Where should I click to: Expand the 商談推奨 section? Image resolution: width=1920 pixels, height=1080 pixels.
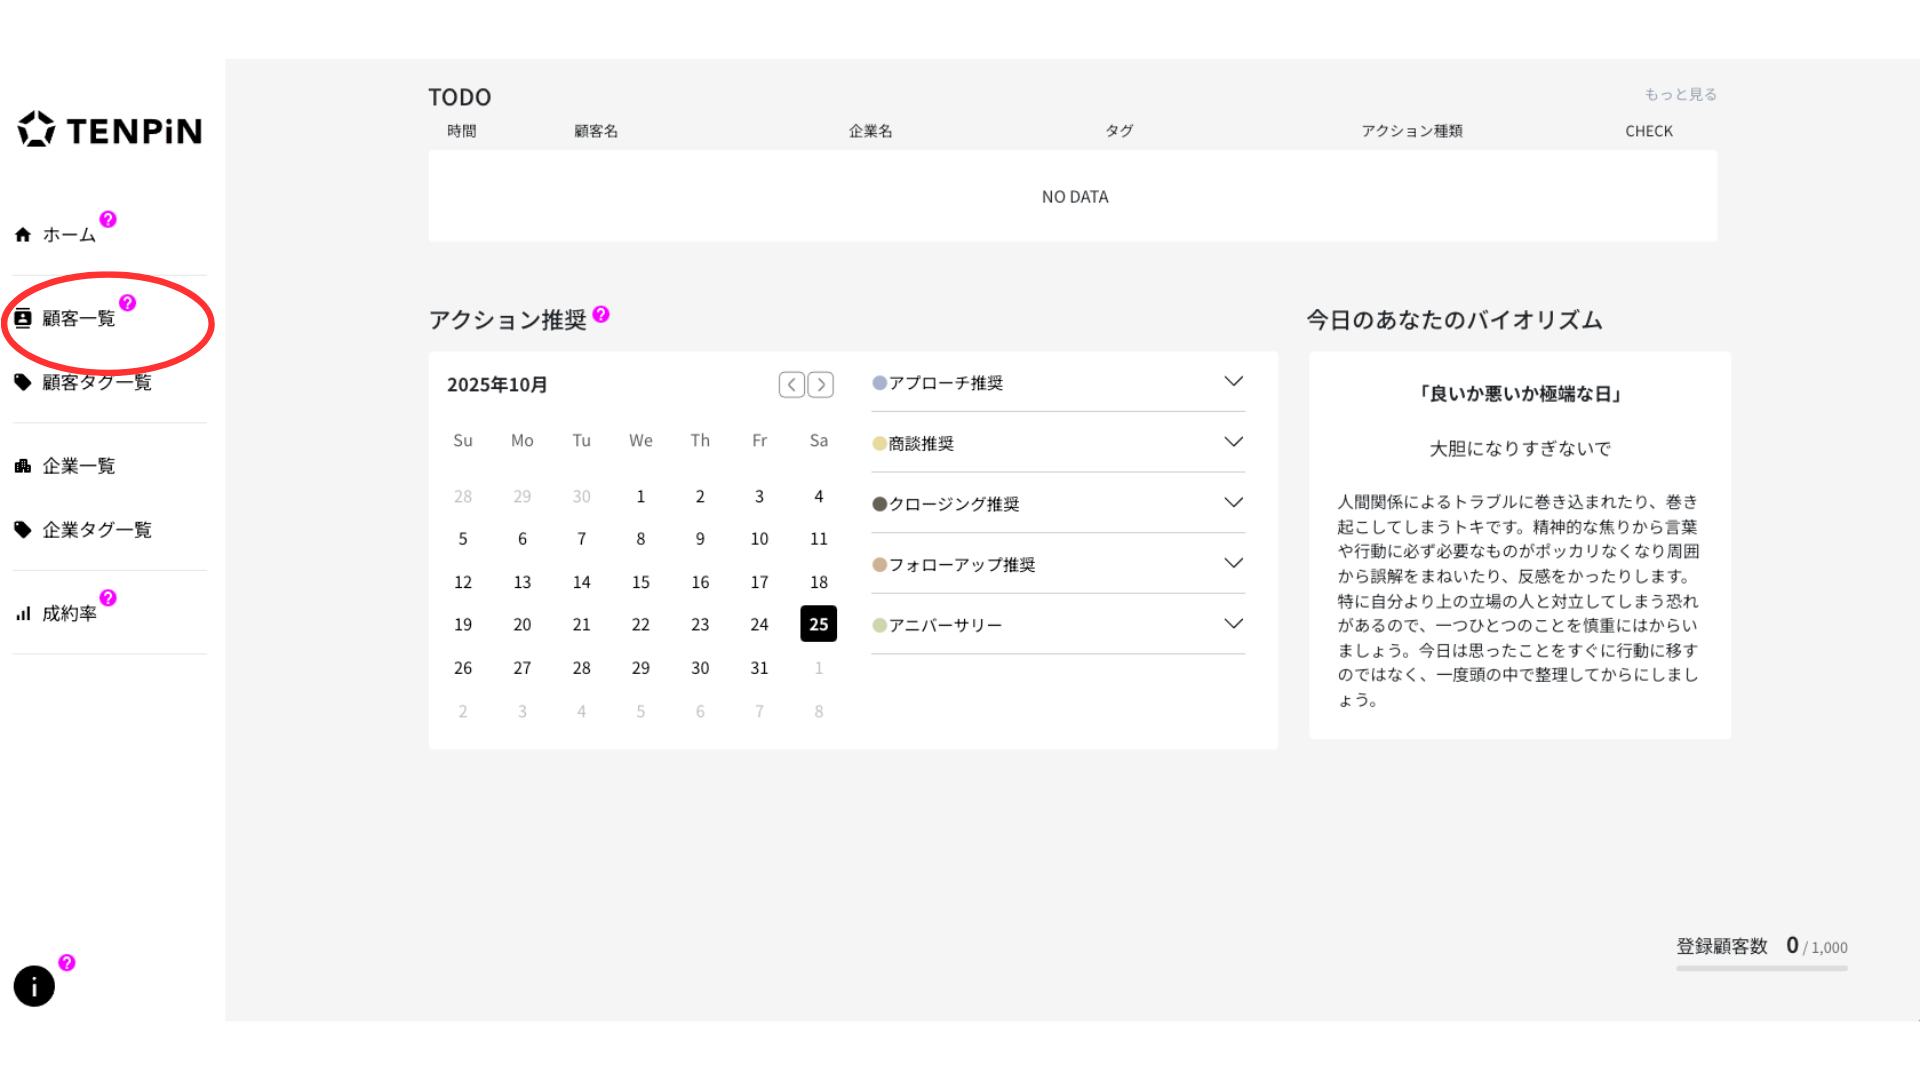pyautogui.click(x=1233, y=442)
